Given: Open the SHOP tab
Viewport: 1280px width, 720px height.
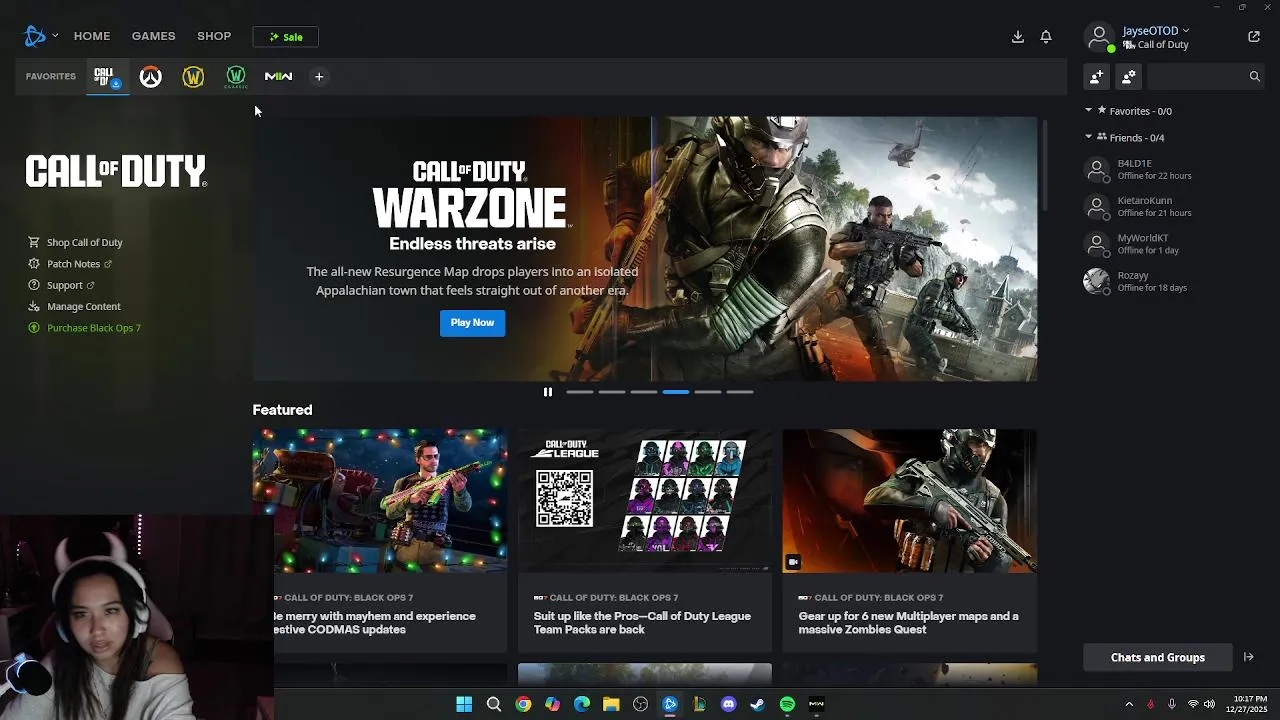Looking at the screenshot, I should pos(214,36).
